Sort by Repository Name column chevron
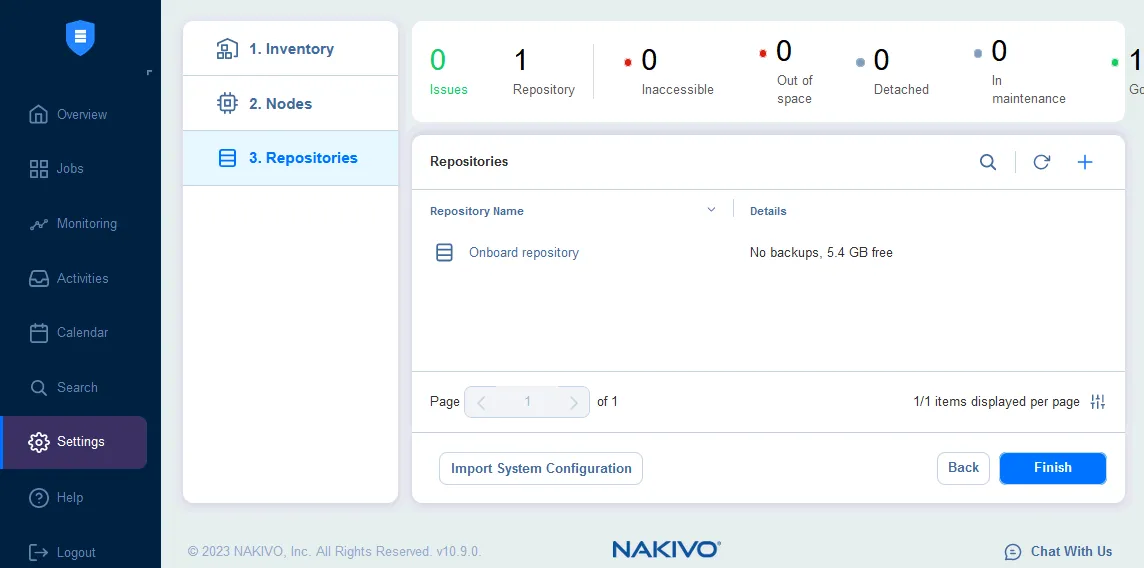1144x568 pixels. tap(711, 211)
